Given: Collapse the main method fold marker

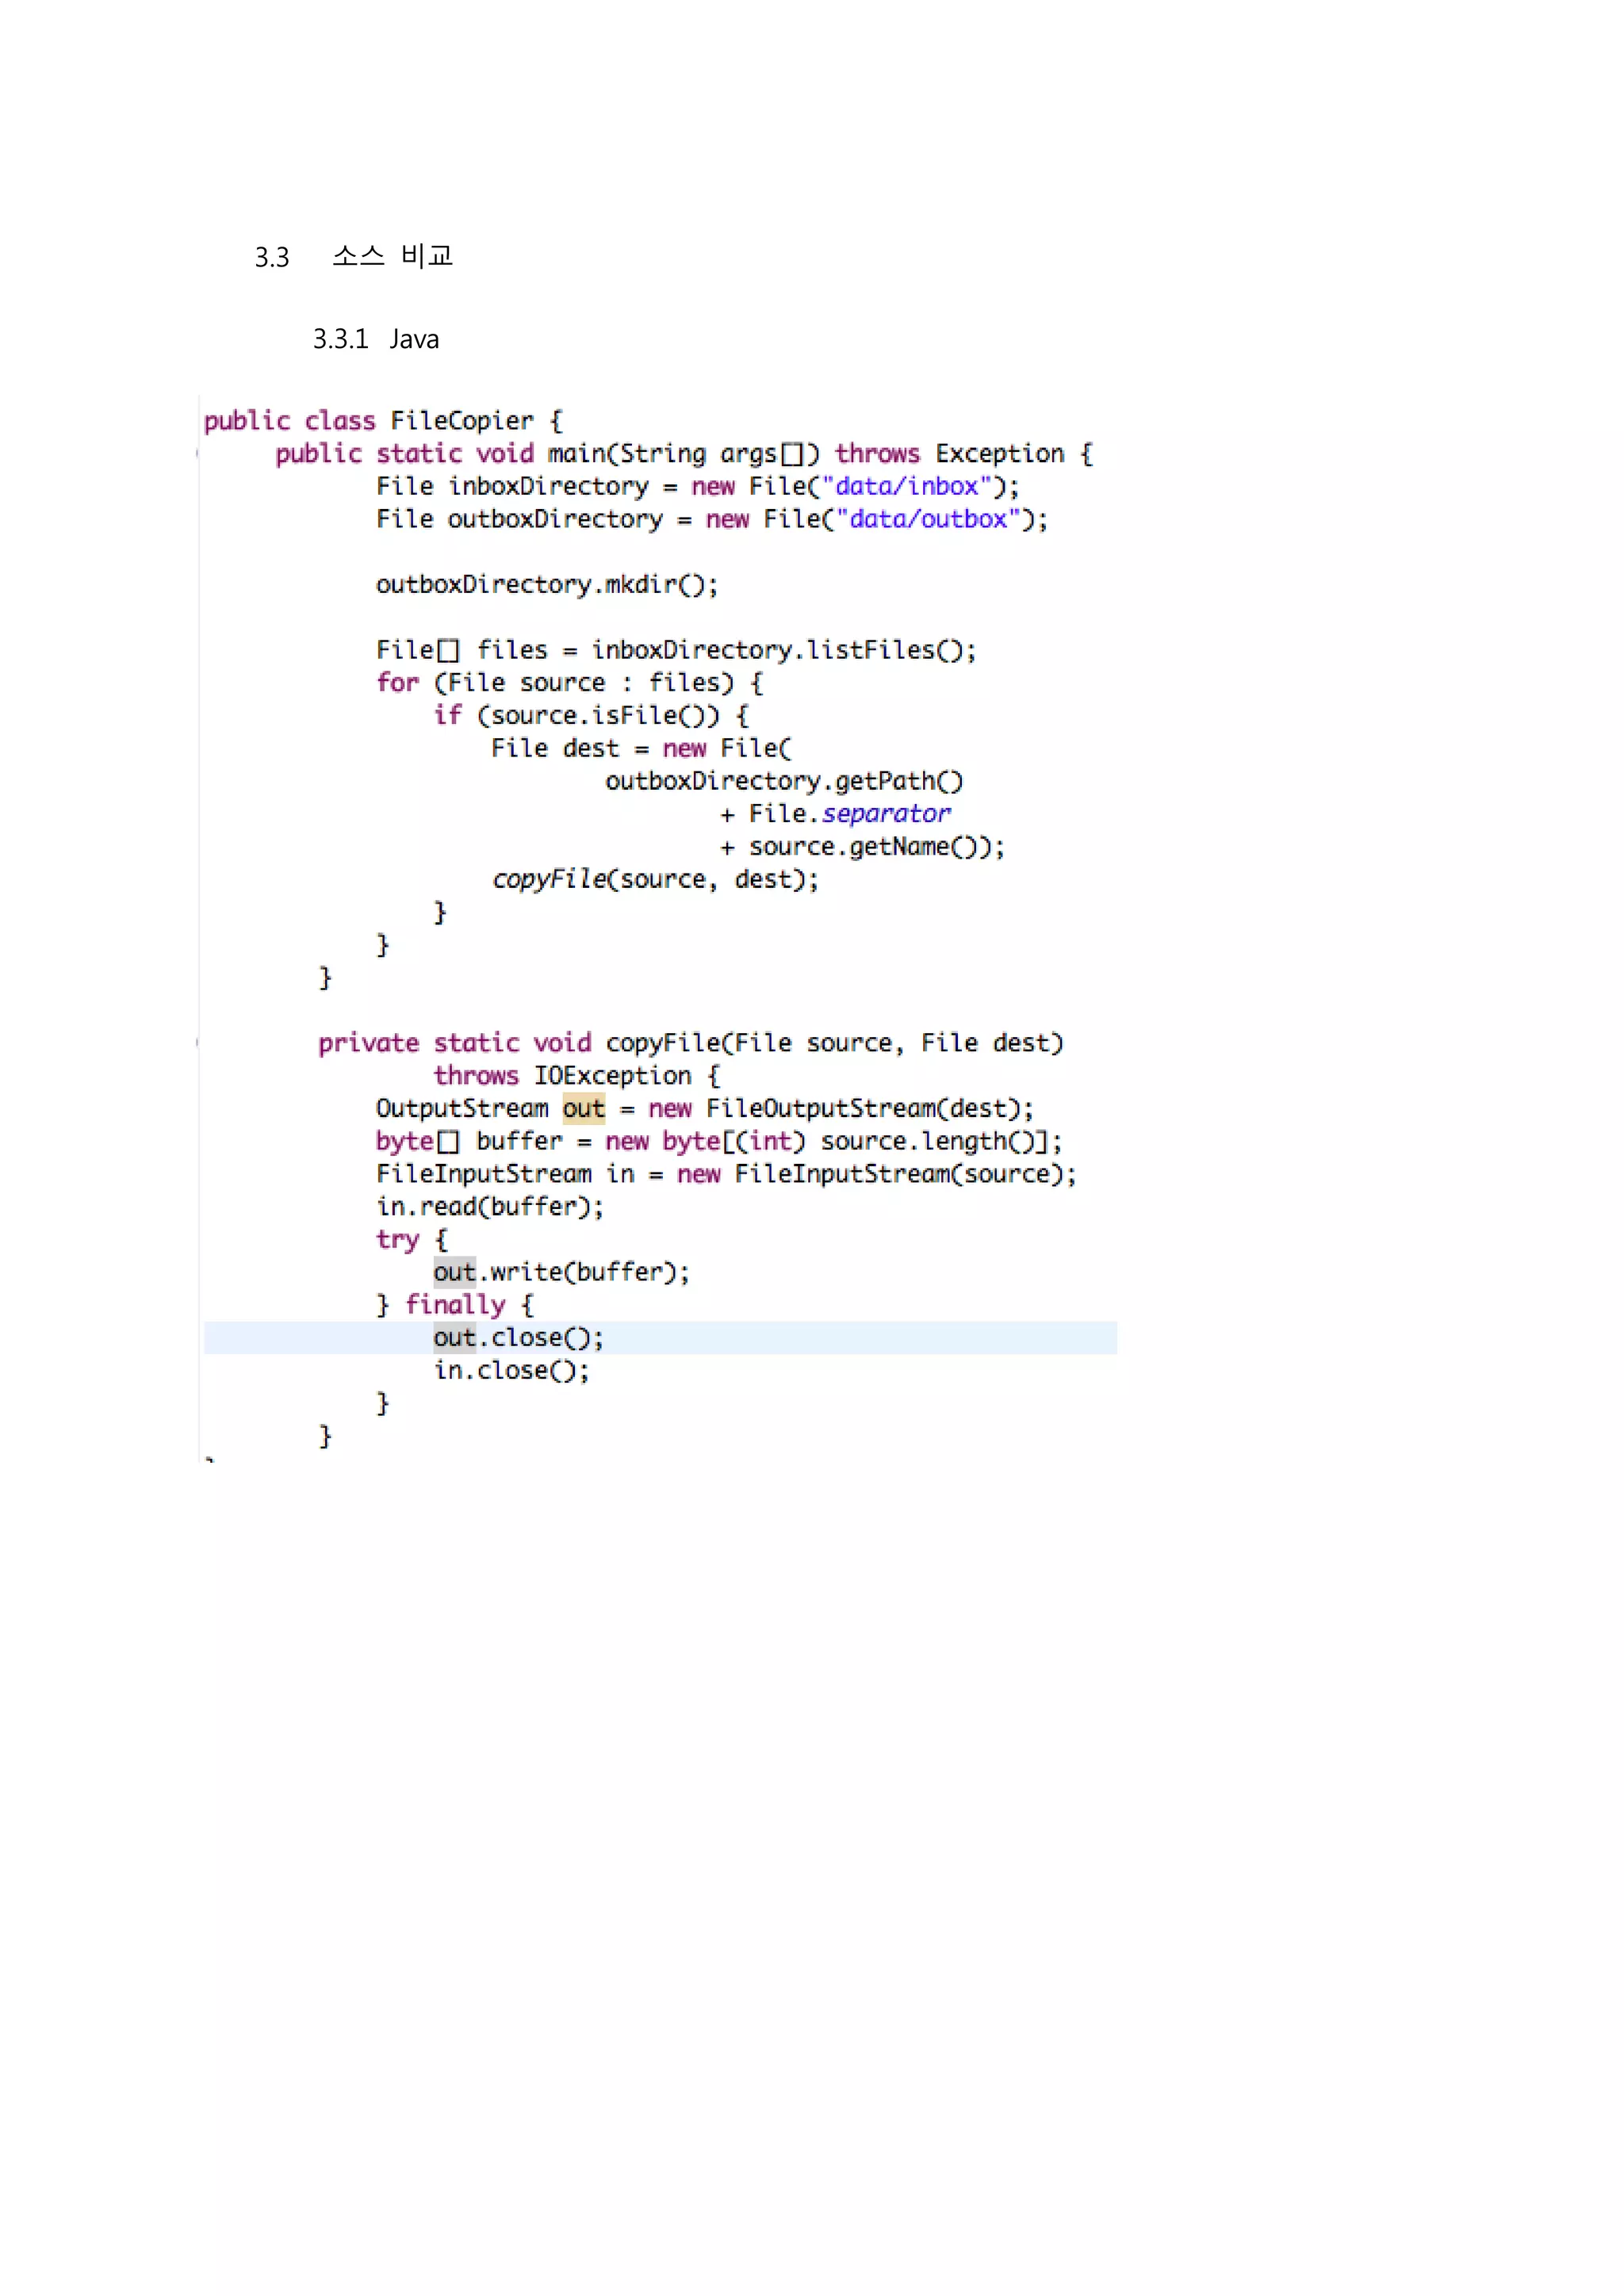Looking at the screenshot, I should point(198,454).
